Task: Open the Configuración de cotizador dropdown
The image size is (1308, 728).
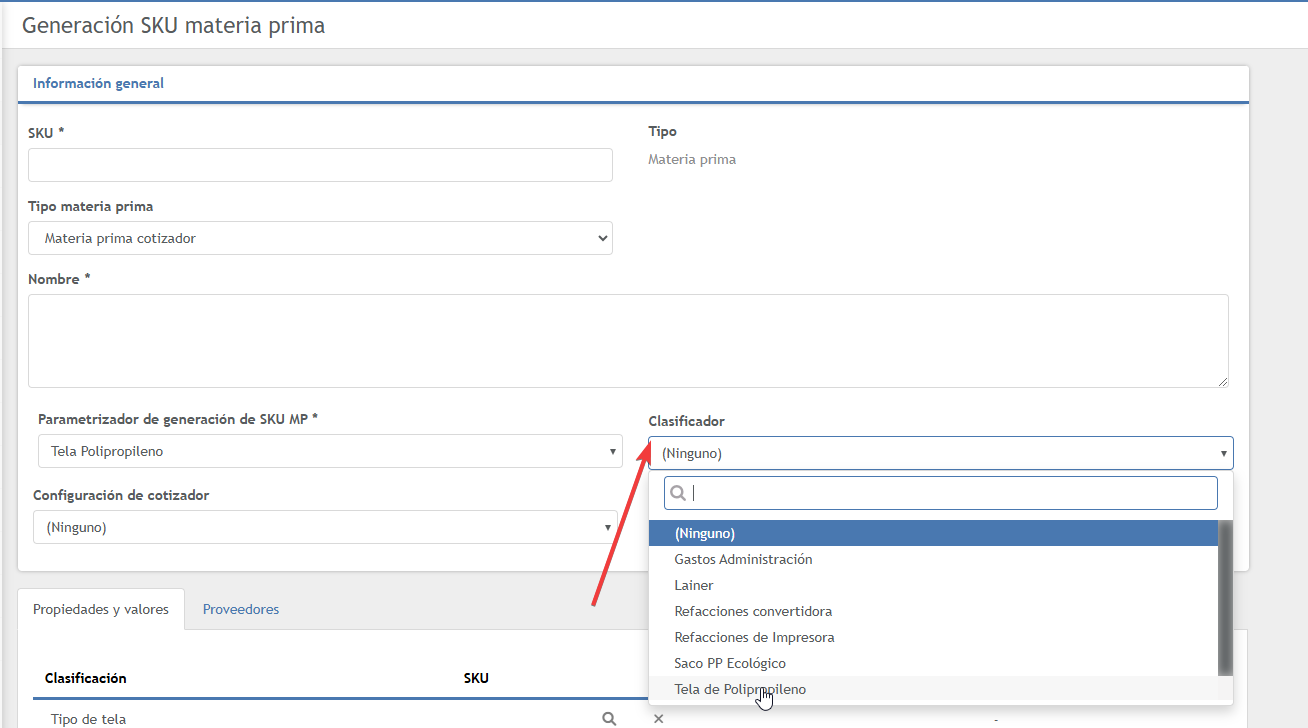Action: (x=325, y=527)
